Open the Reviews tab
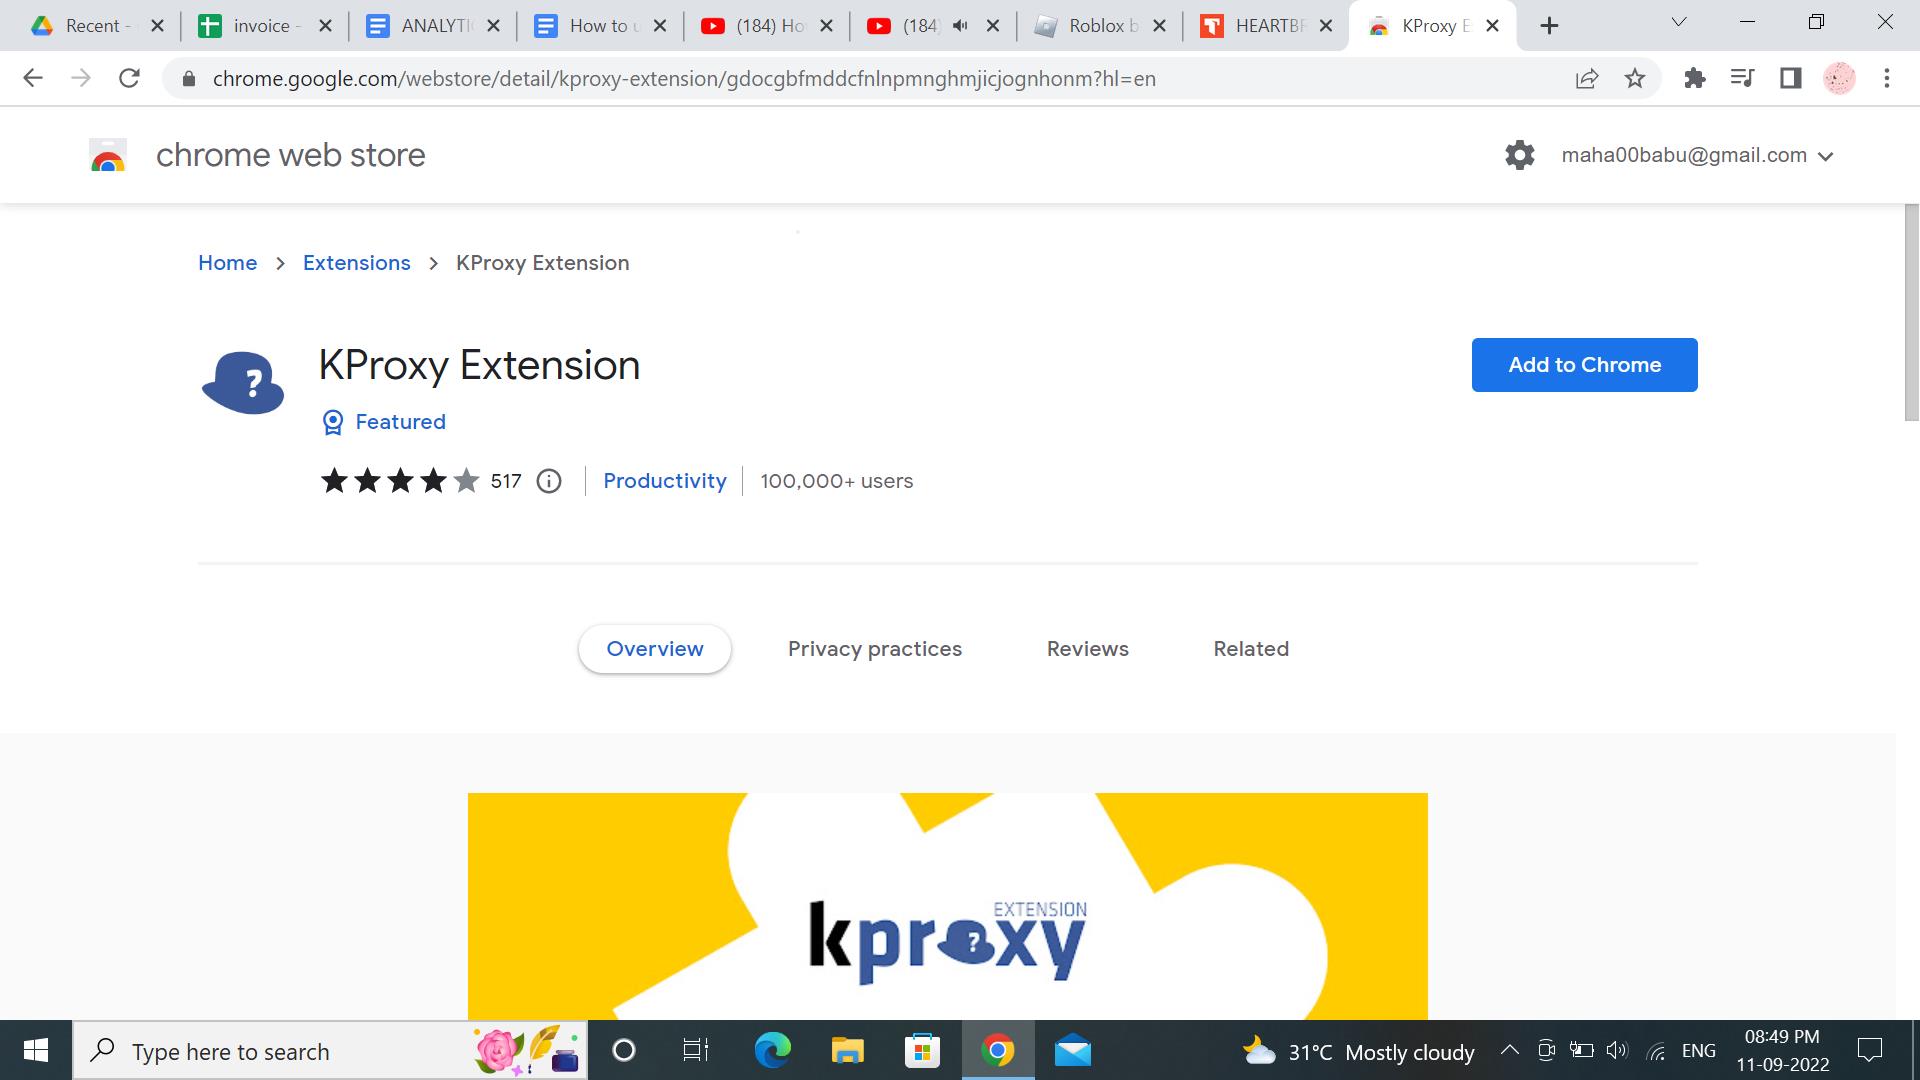 (x=1088, y=649)
